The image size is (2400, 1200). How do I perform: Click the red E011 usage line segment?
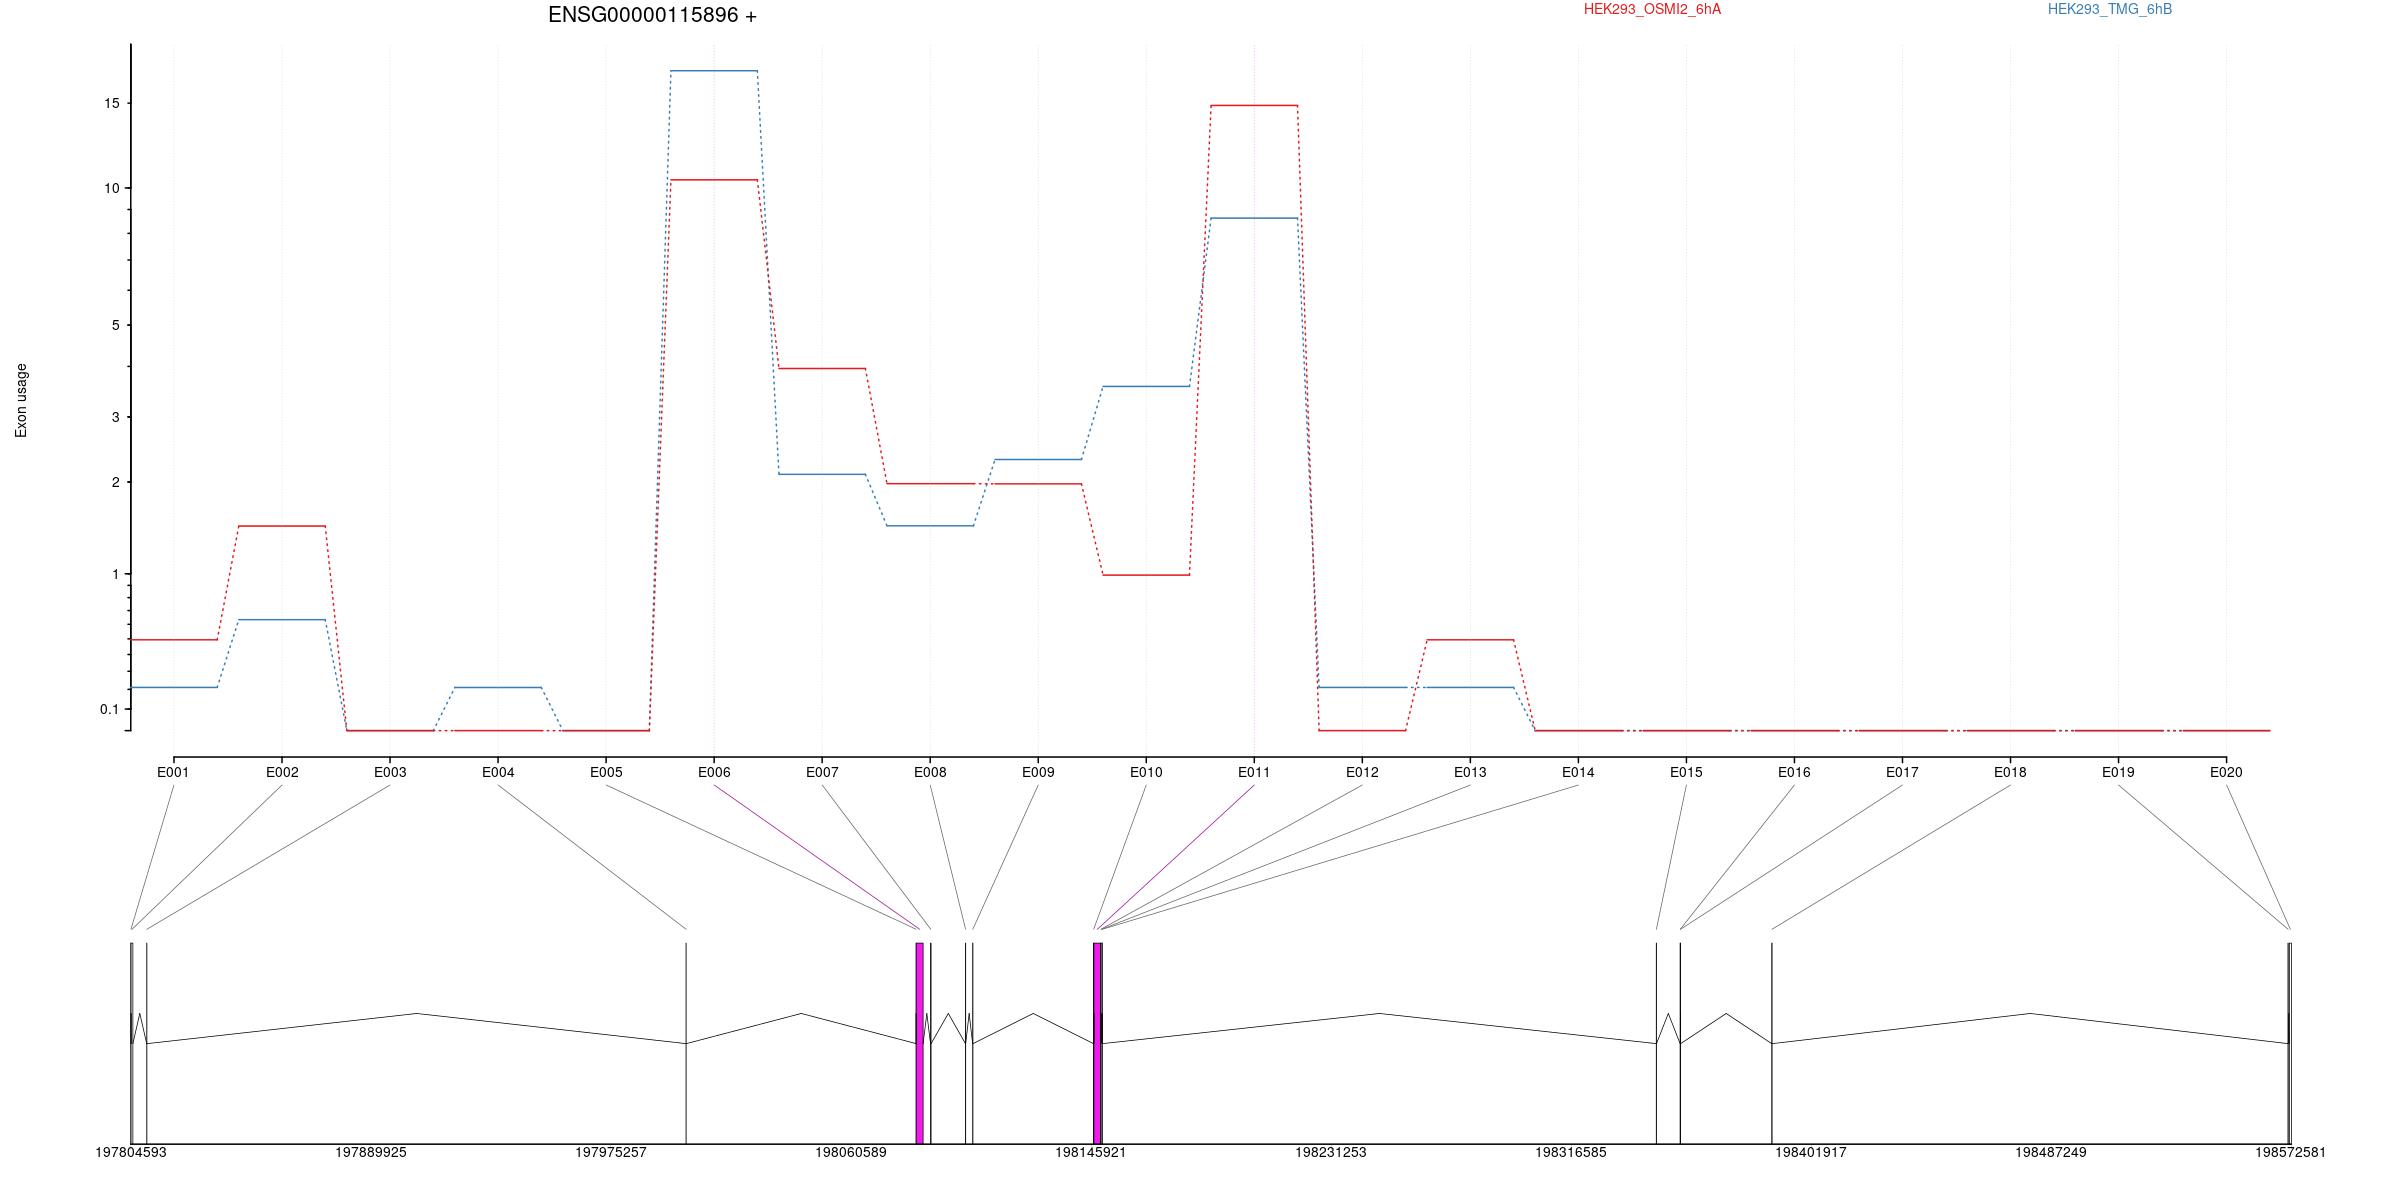[x=1254, y=105]
